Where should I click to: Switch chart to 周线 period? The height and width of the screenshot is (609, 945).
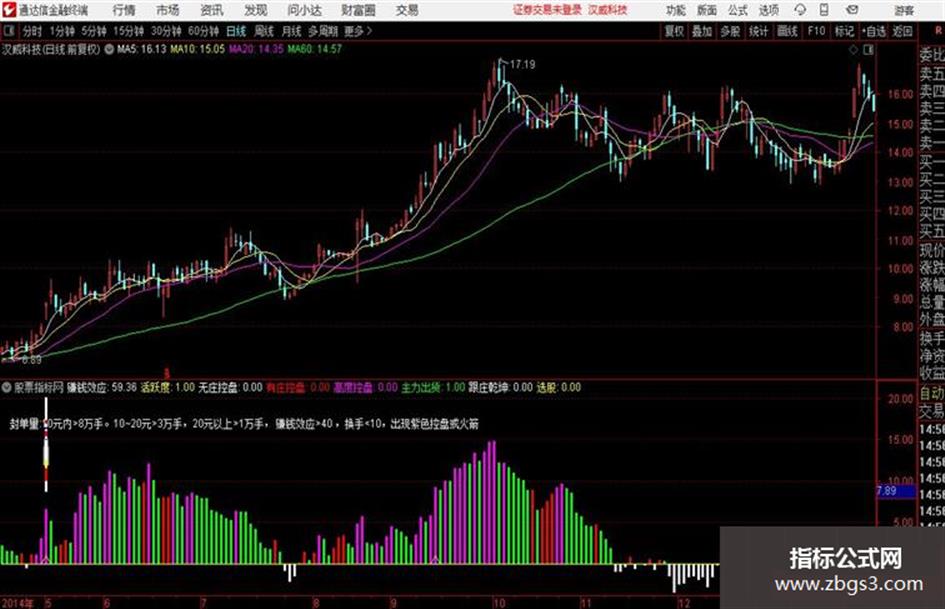coord(264,31)
